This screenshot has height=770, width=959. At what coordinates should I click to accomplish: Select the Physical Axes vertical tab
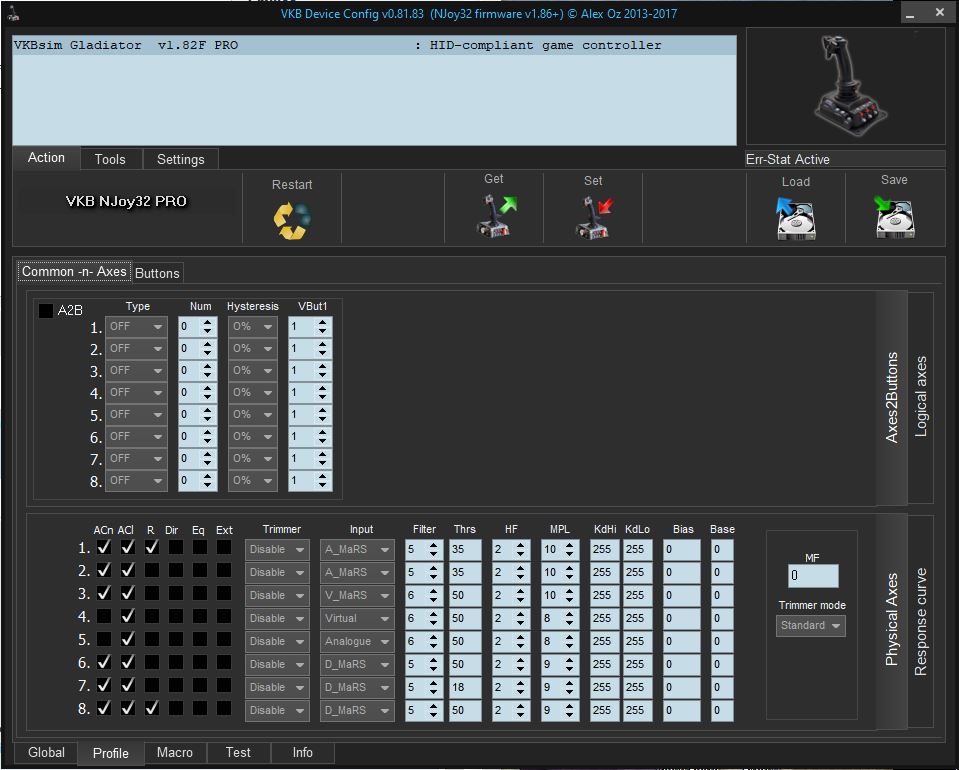(x=892, y=620)
